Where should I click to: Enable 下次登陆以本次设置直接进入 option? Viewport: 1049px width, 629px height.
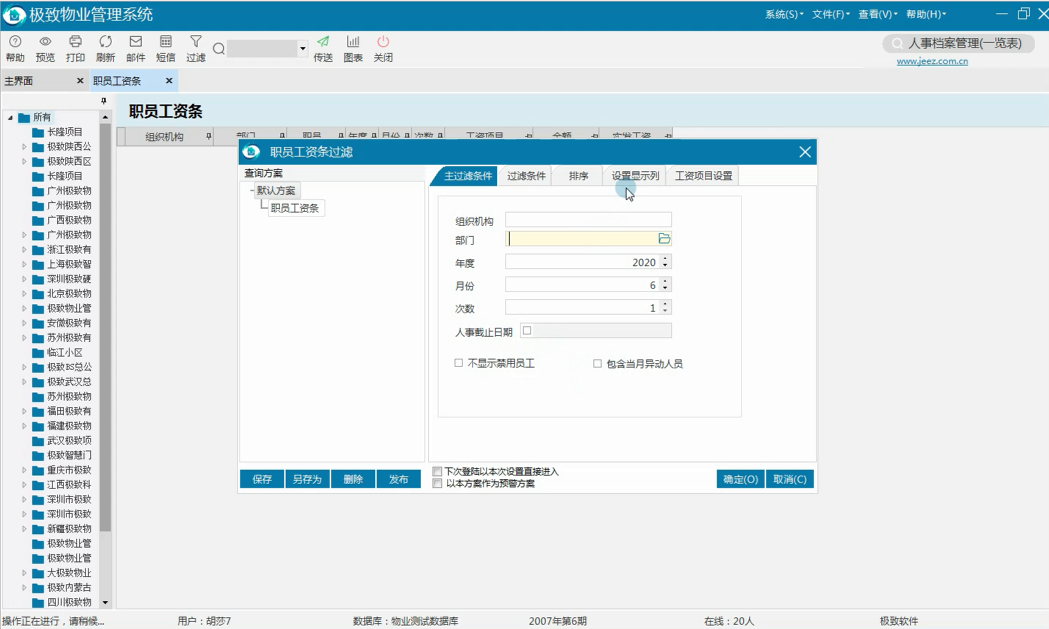(x=436, y=471)
